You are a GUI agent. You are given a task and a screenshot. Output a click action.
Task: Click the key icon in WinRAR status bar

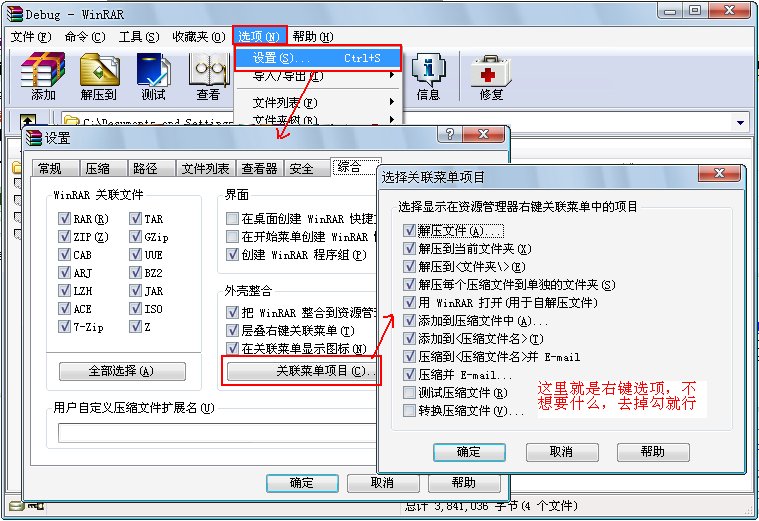tap(35, 506)
